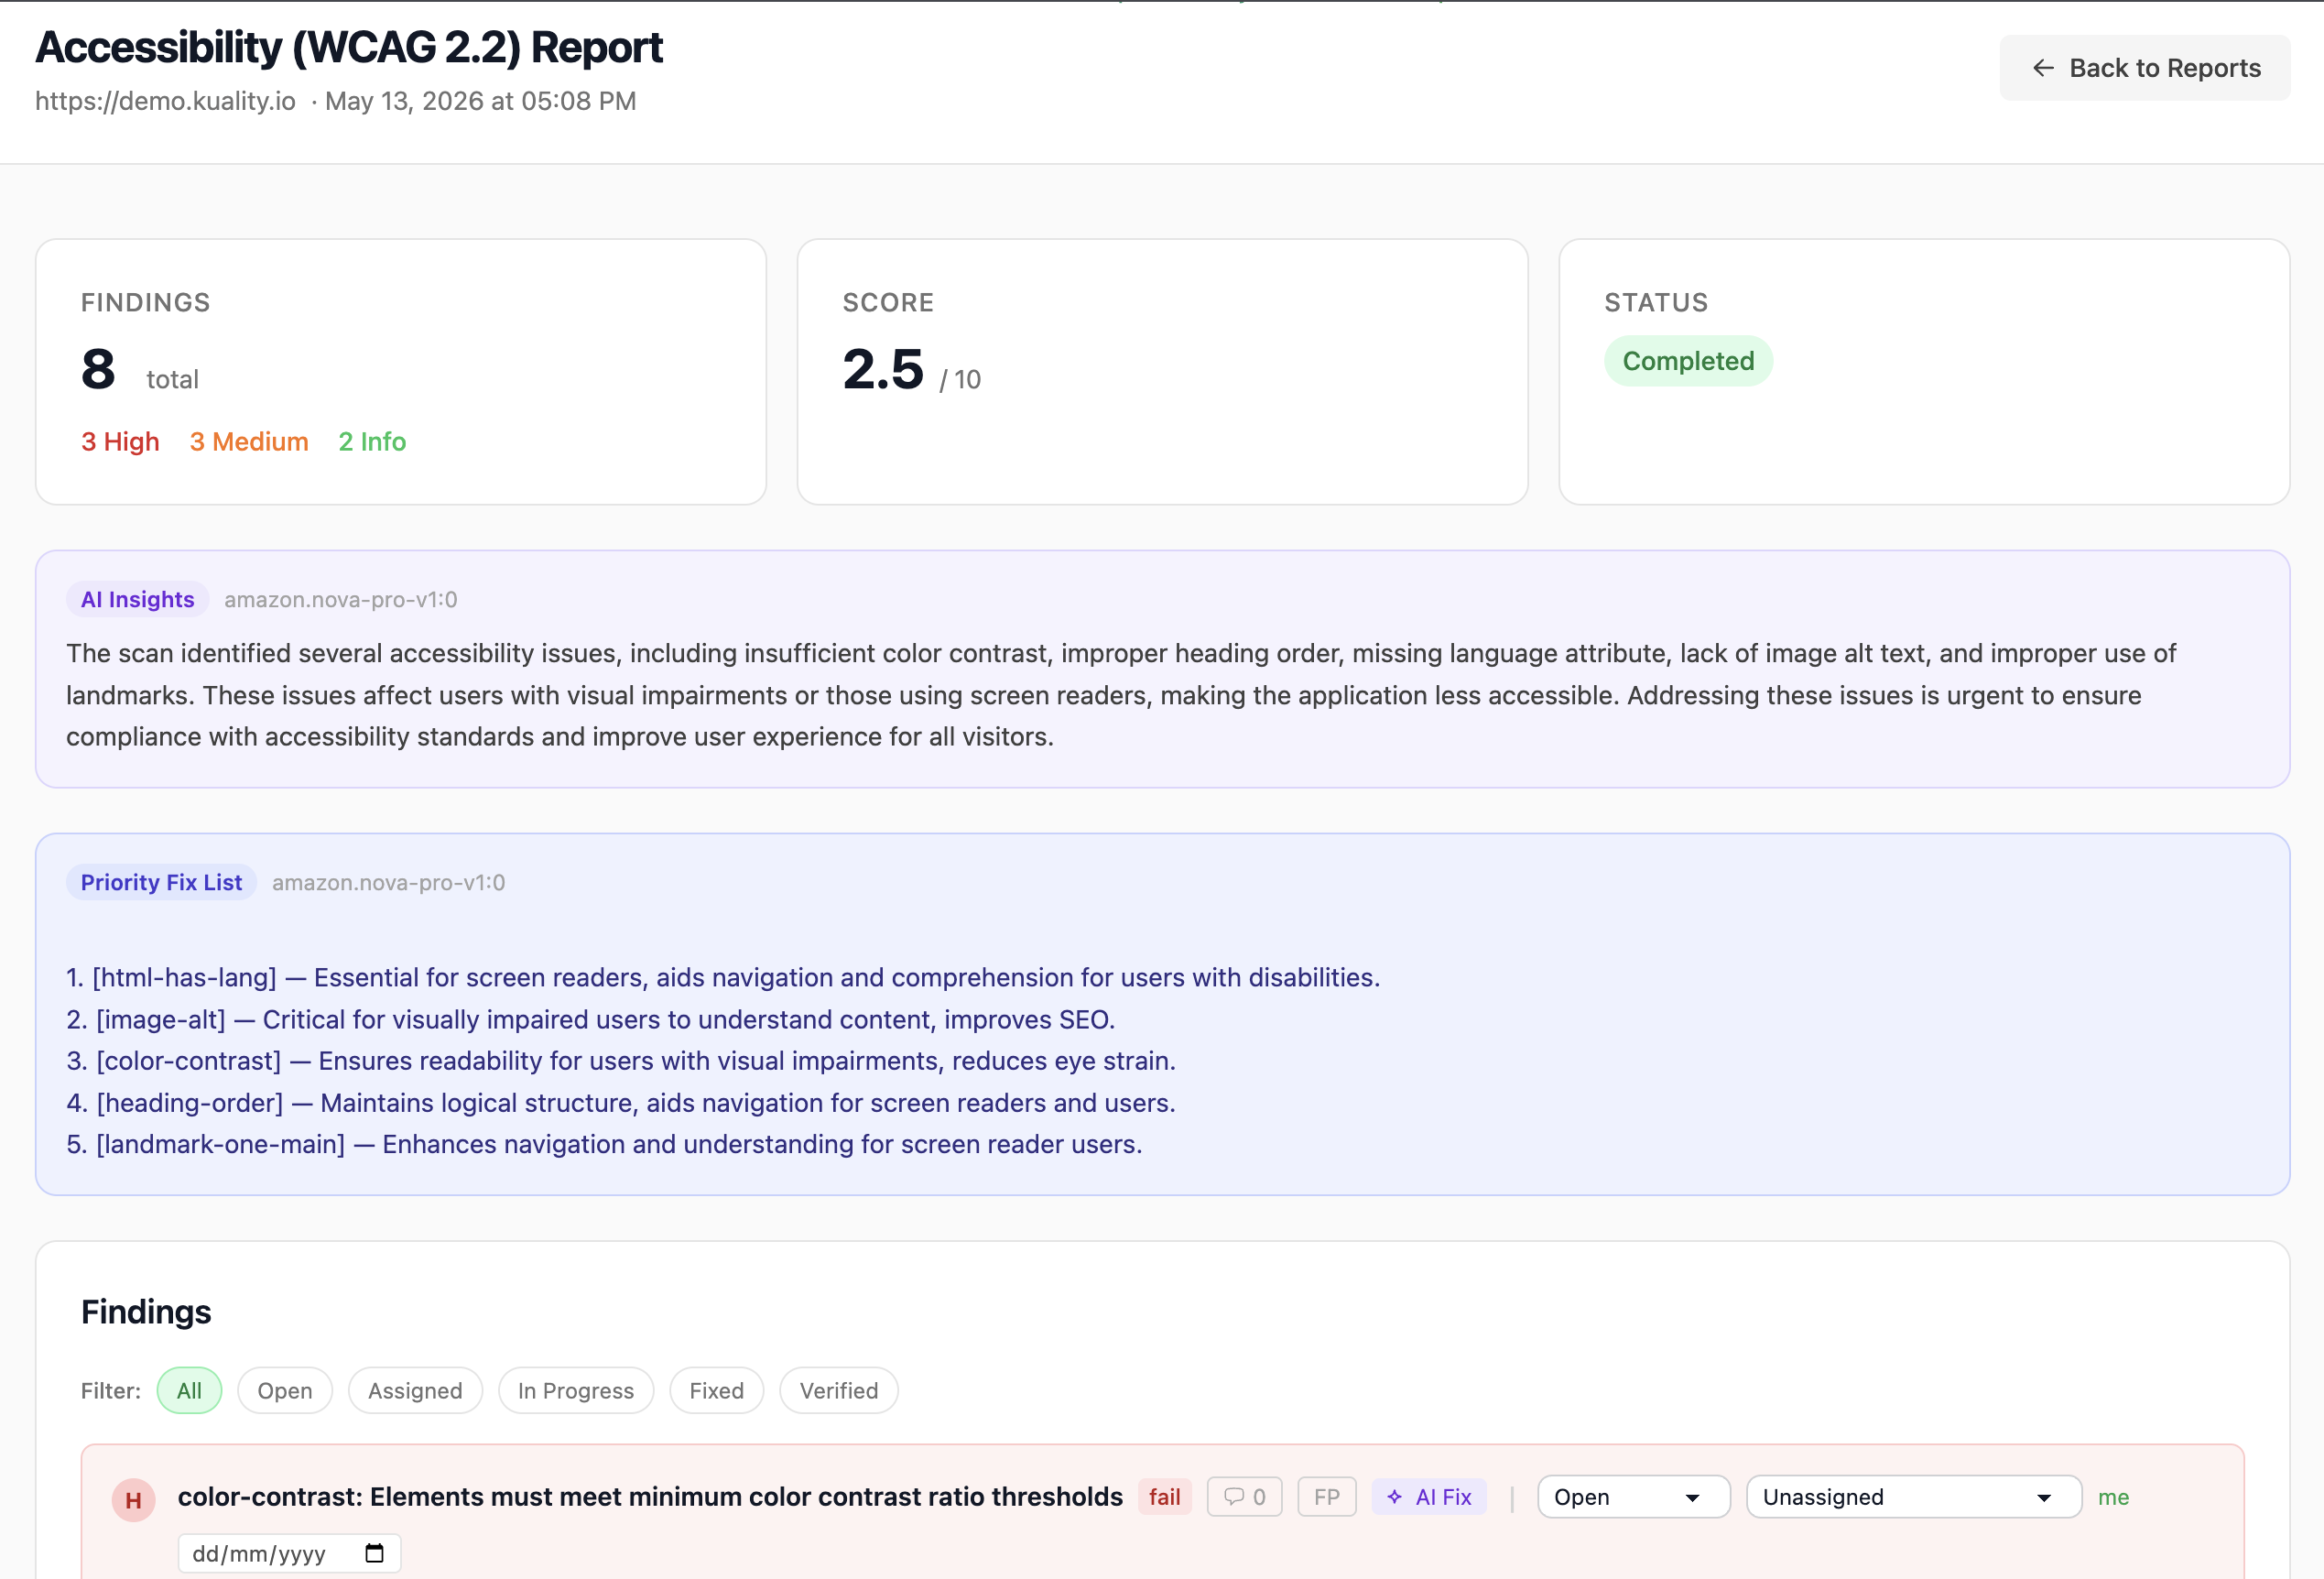The image size is (2324, 1579).
Task: Filter findings by Verified status
Action: pos(838,1390)
